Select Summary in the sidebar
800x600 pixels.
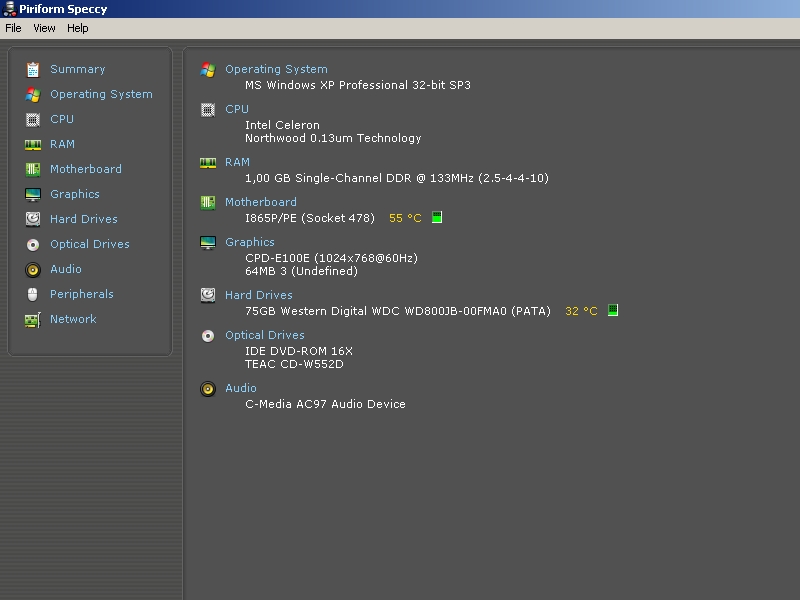coord(78,69)
